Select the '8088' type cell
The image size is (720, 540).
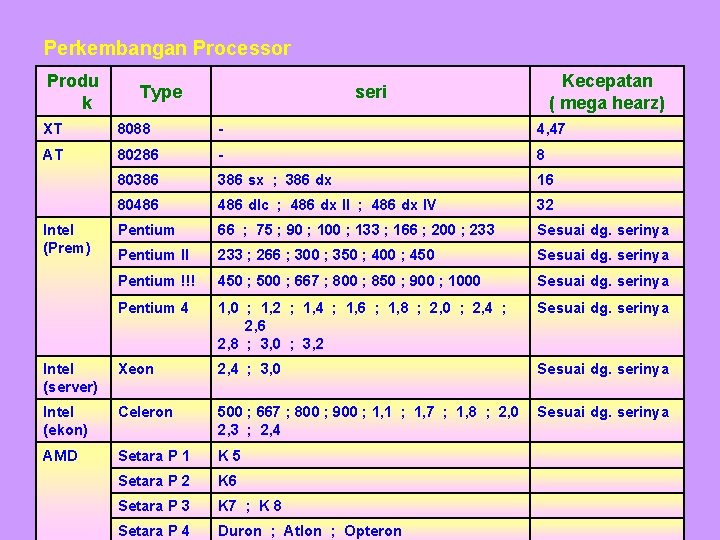(161, 129)
